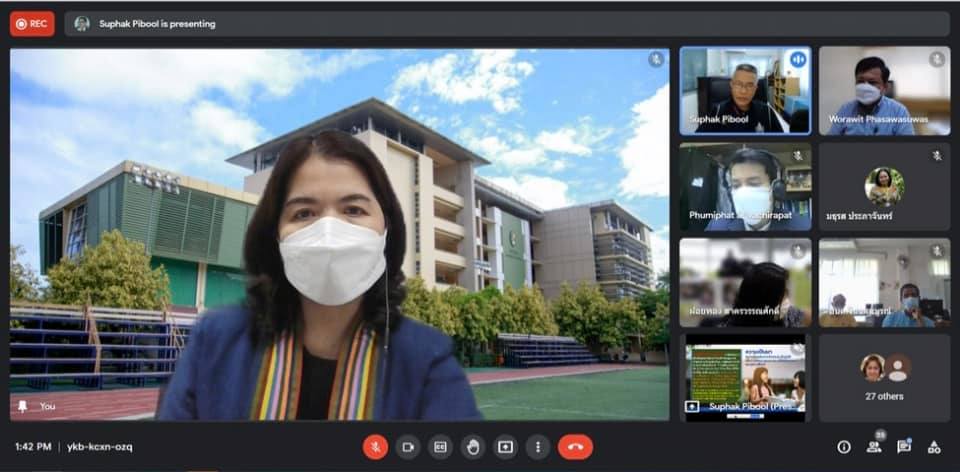
Task: Raise hand using the hand icon
Action: pos(473,447)
